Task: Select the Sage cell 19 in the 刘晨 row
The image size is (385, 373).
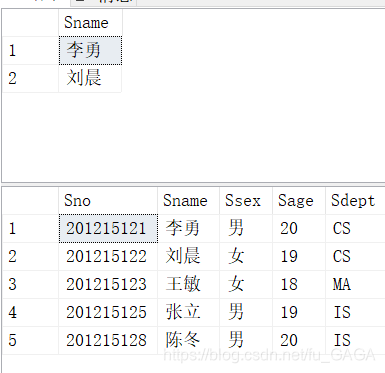Action: pyautogui.click(x=299, y=256)
